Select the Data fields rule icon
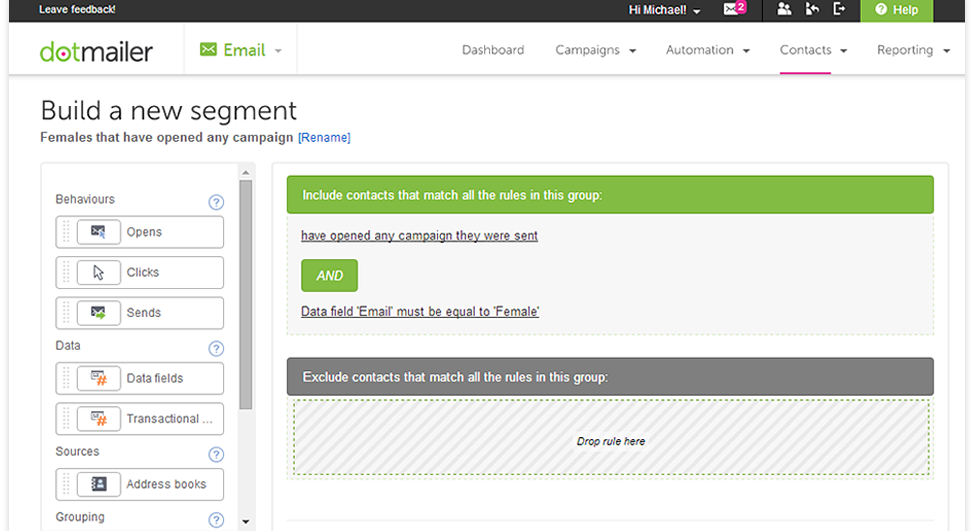The width and height of the screenshot is (977, 531). coord(98,378)
